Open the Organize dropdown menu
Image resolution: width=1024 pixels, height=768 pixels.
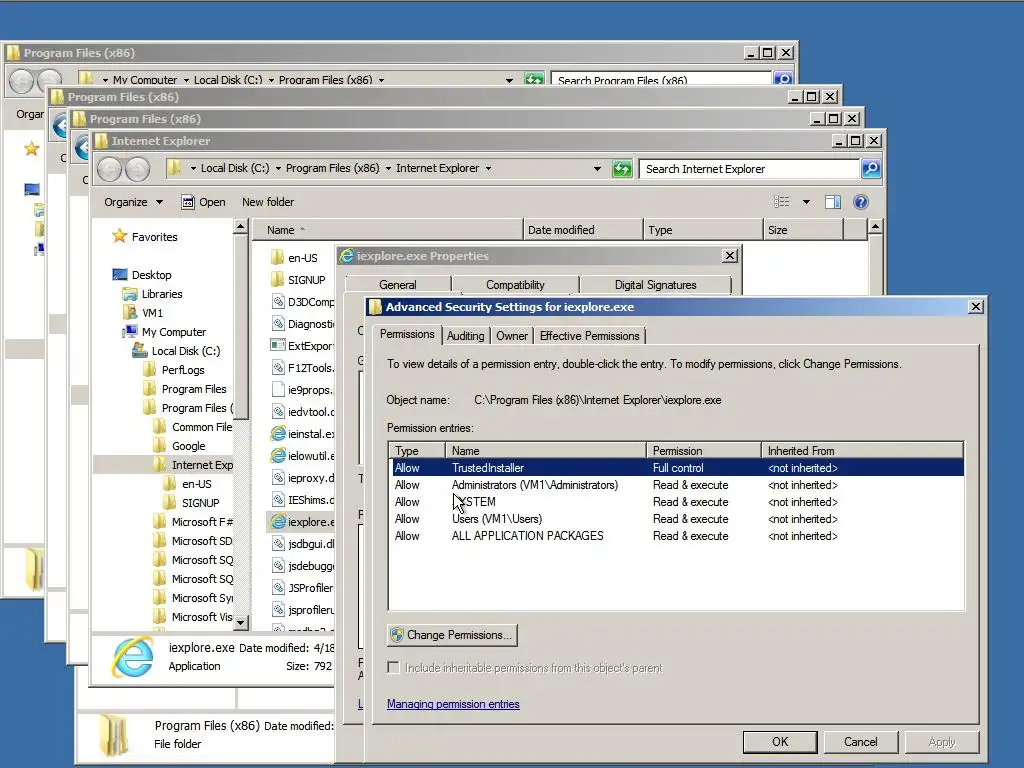point(133,202)
